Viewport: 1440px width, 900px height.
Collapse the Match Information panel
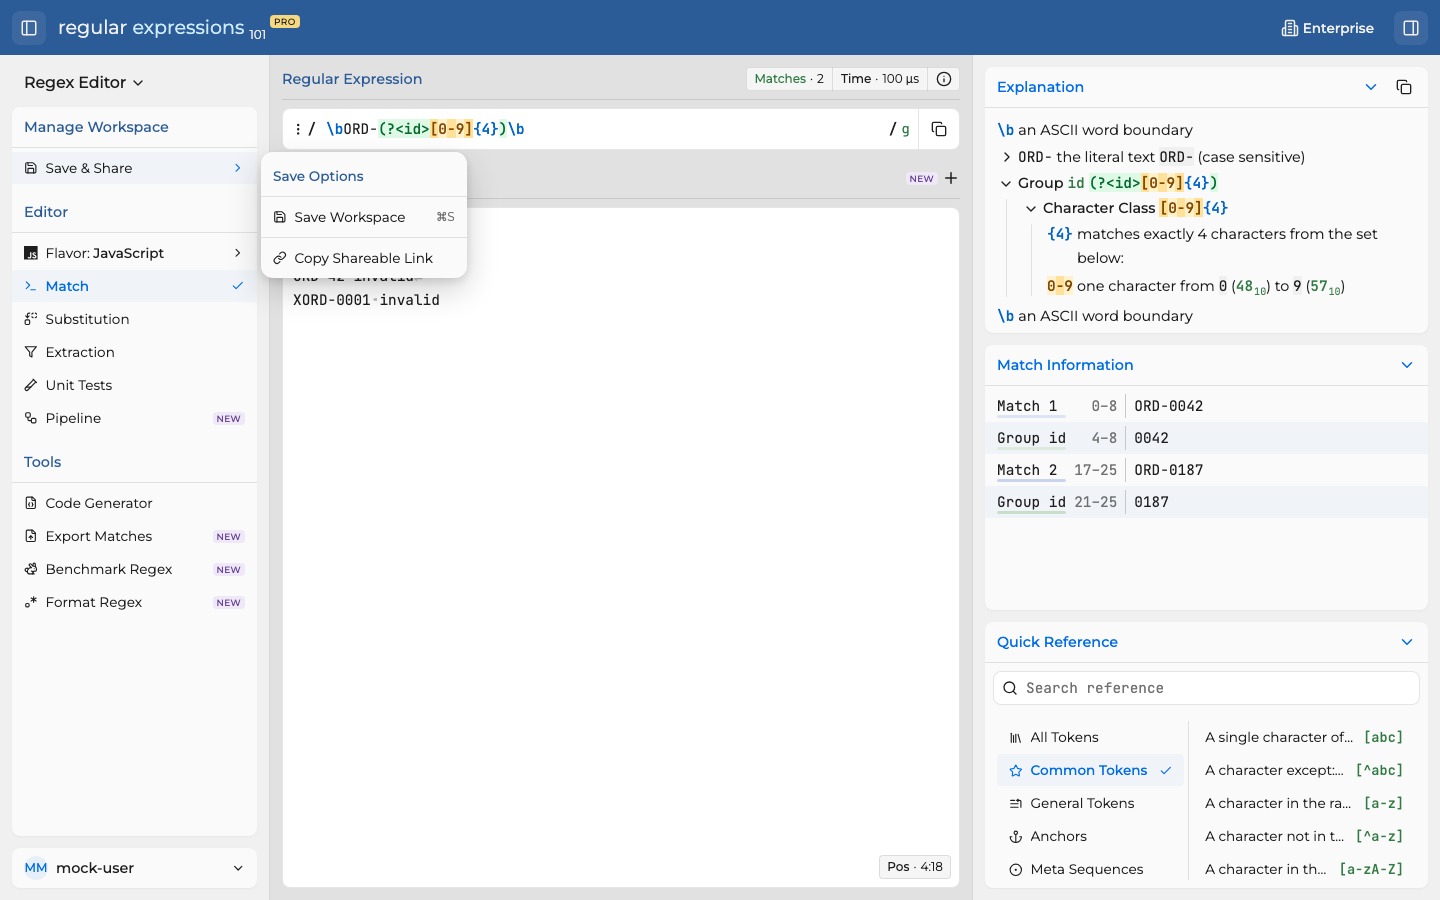(1407, 365)
